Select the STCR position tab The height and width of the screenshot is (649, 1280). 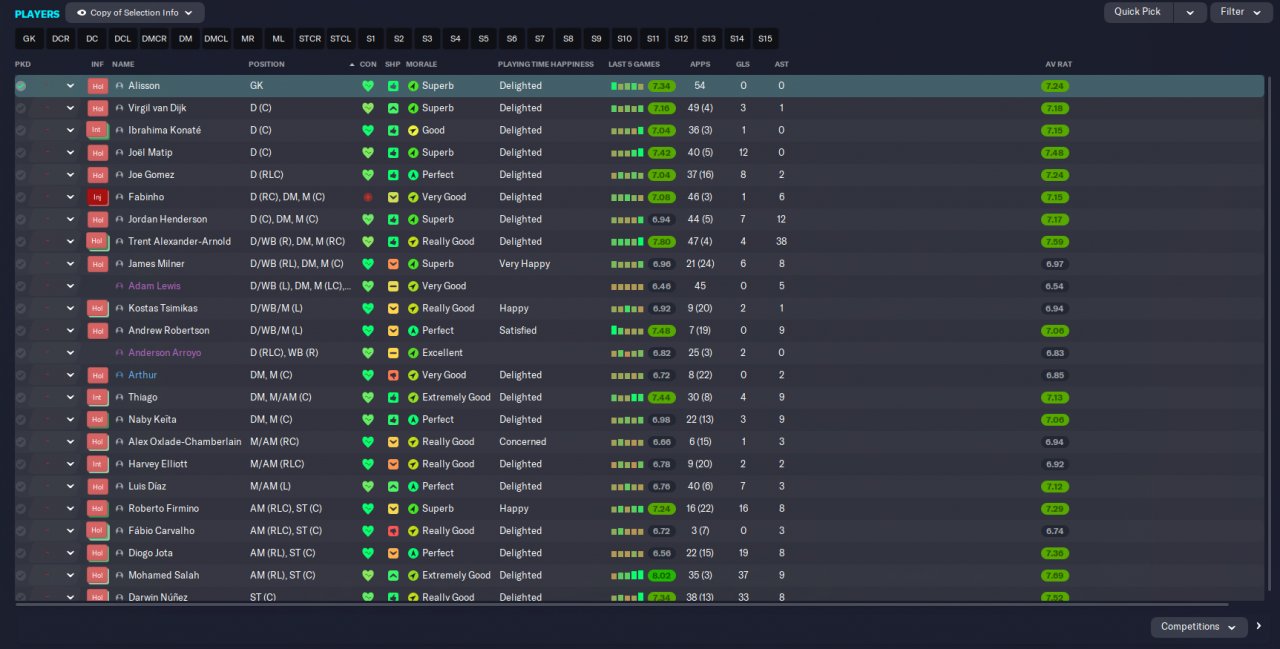310,39
